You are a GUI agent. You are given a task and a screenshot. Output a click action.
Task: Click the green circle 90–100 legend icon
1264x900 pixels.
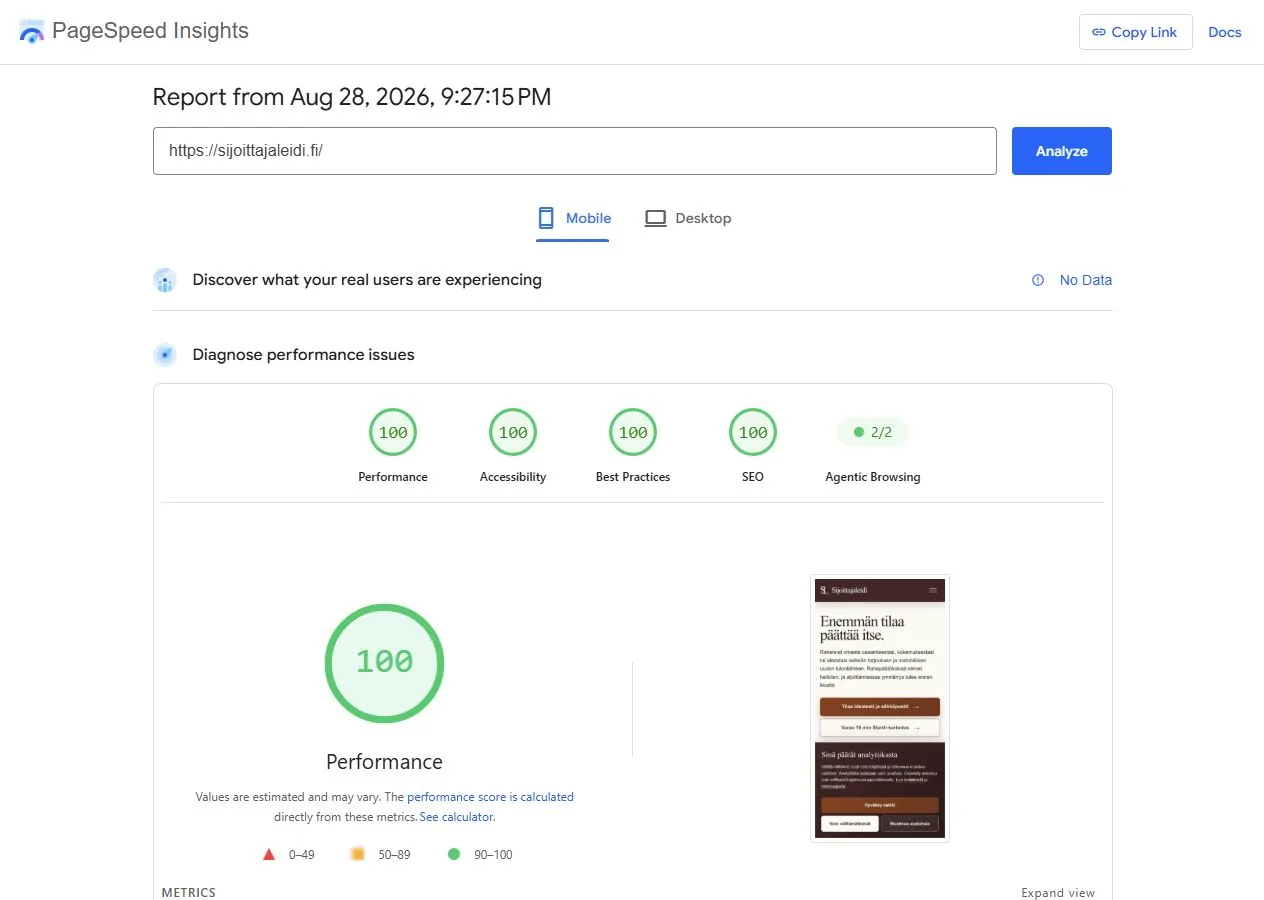point(454,854)
